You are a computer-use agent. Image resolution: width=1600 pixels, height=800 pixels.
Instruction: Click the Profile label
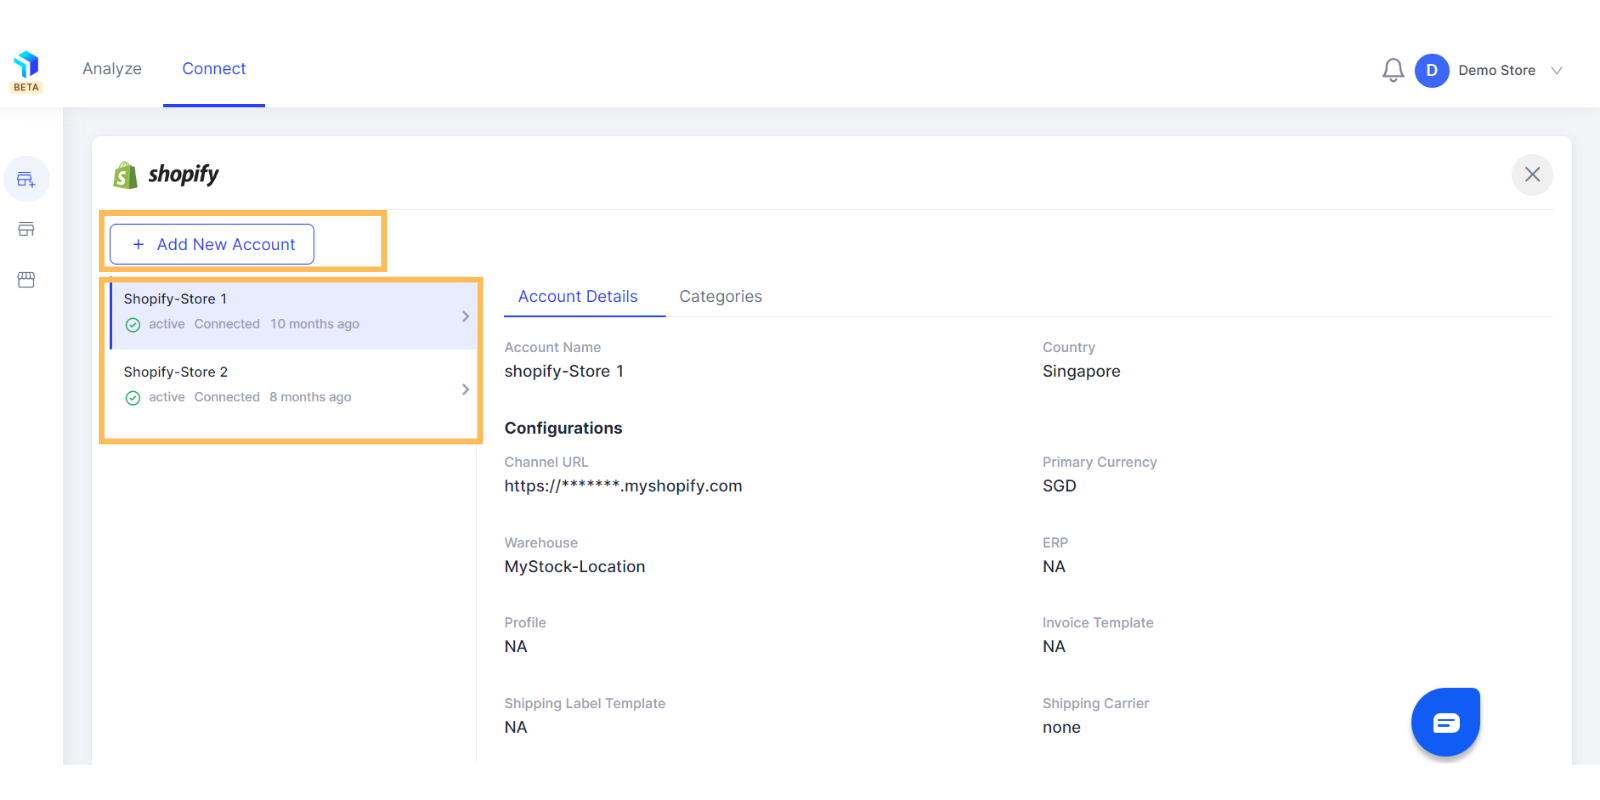click(525, 622)
